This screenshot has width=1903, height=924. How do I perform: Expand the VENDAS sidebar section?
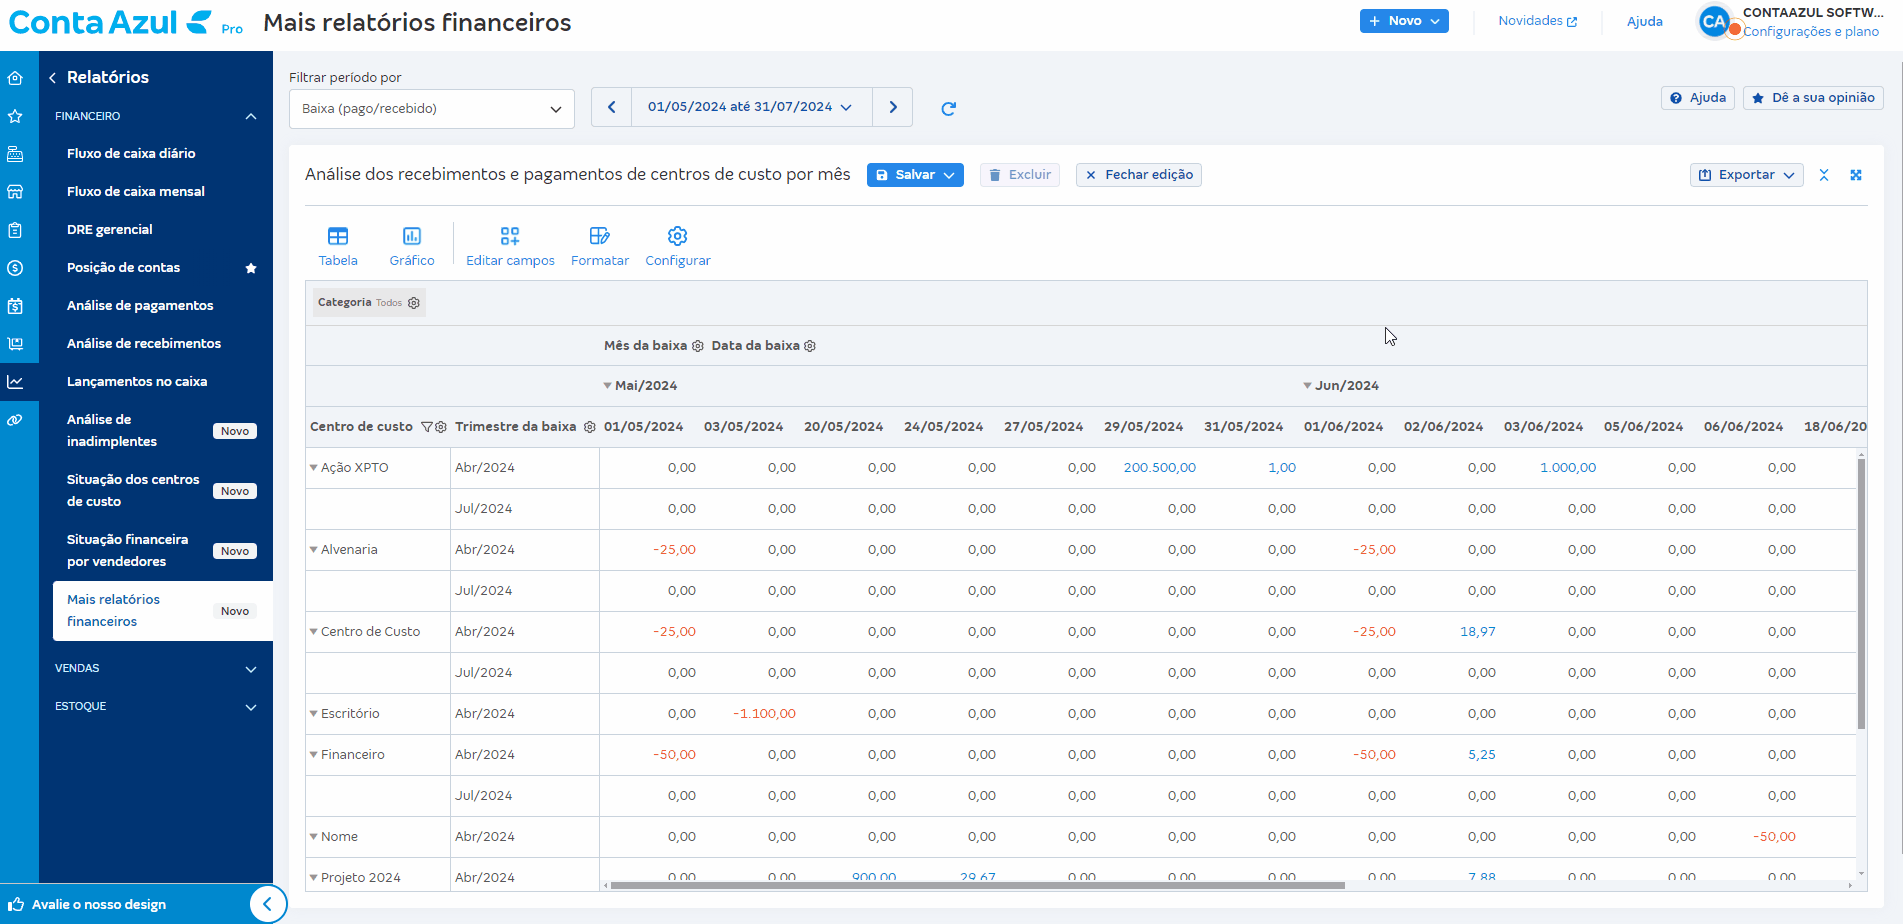tap(156, 668)
